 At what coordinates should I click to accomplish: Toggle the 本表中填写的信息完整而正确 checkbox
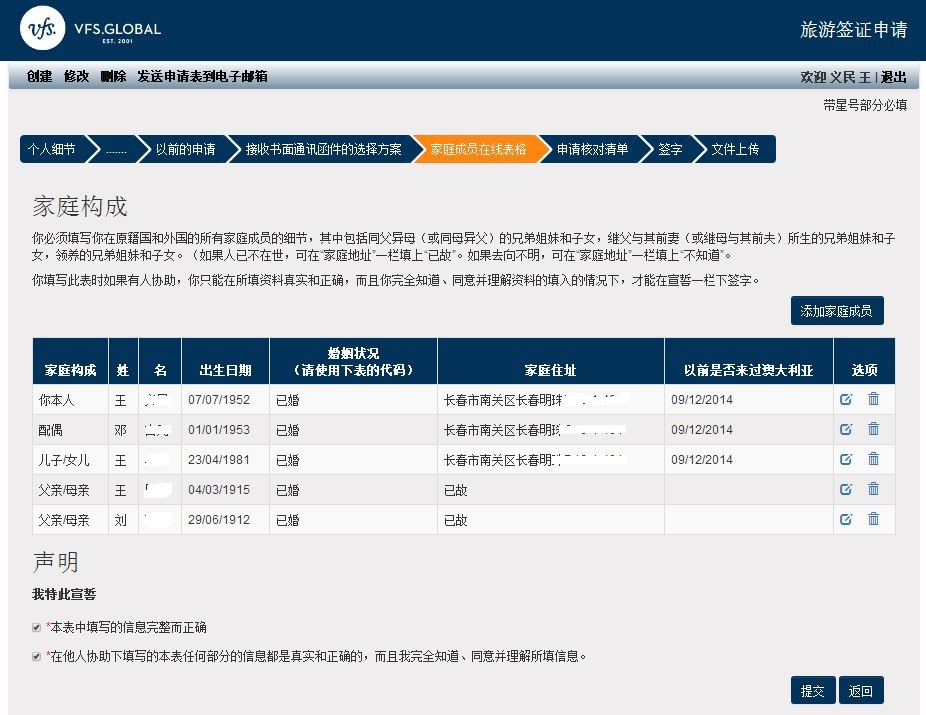37,627
